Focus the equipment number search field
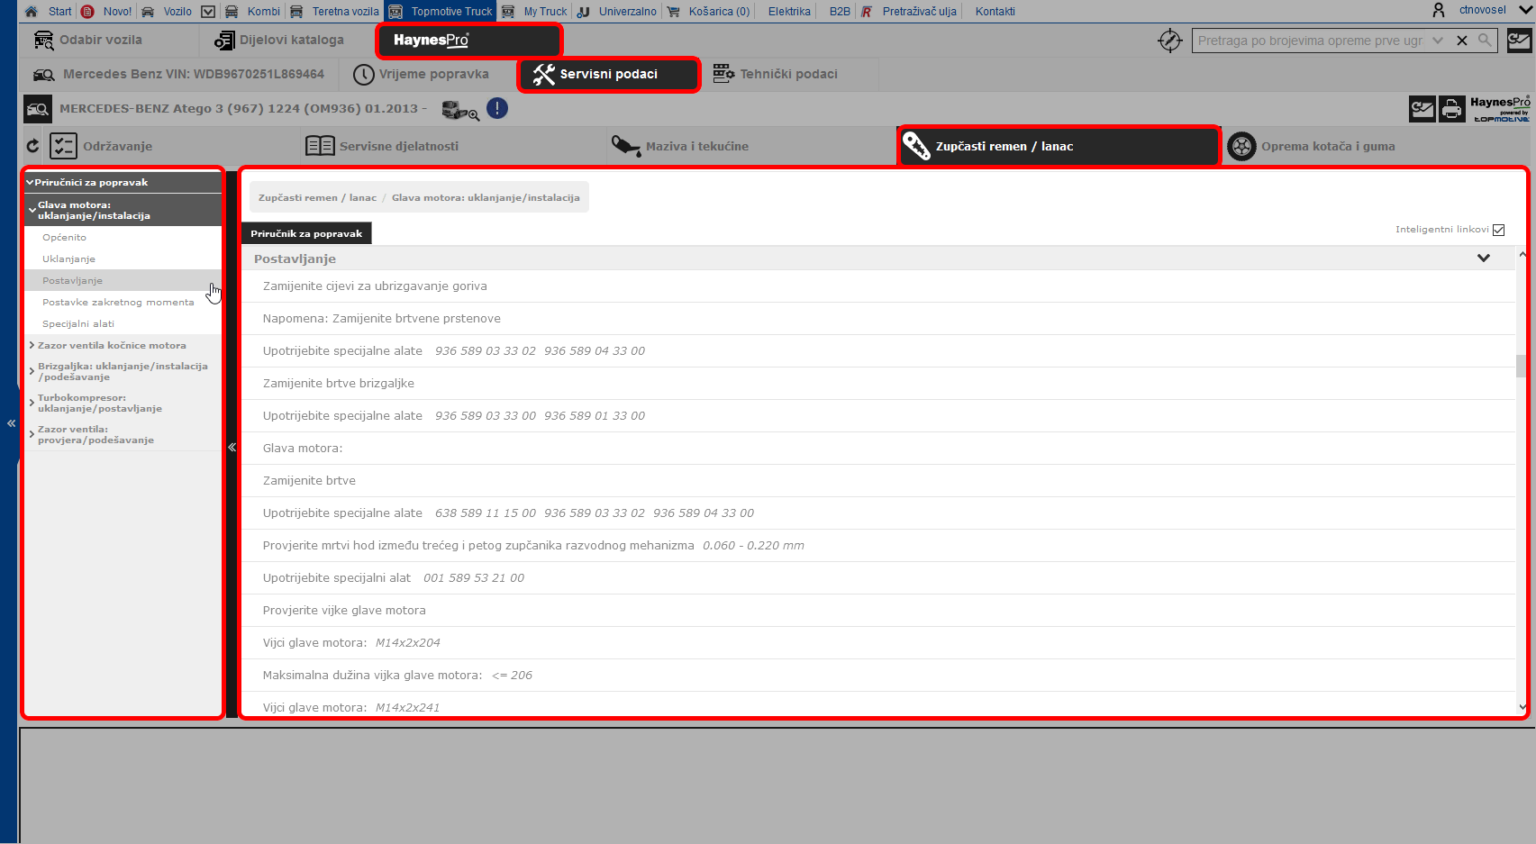This screenshot has width=1536, height=844. tap(1310, 41)
